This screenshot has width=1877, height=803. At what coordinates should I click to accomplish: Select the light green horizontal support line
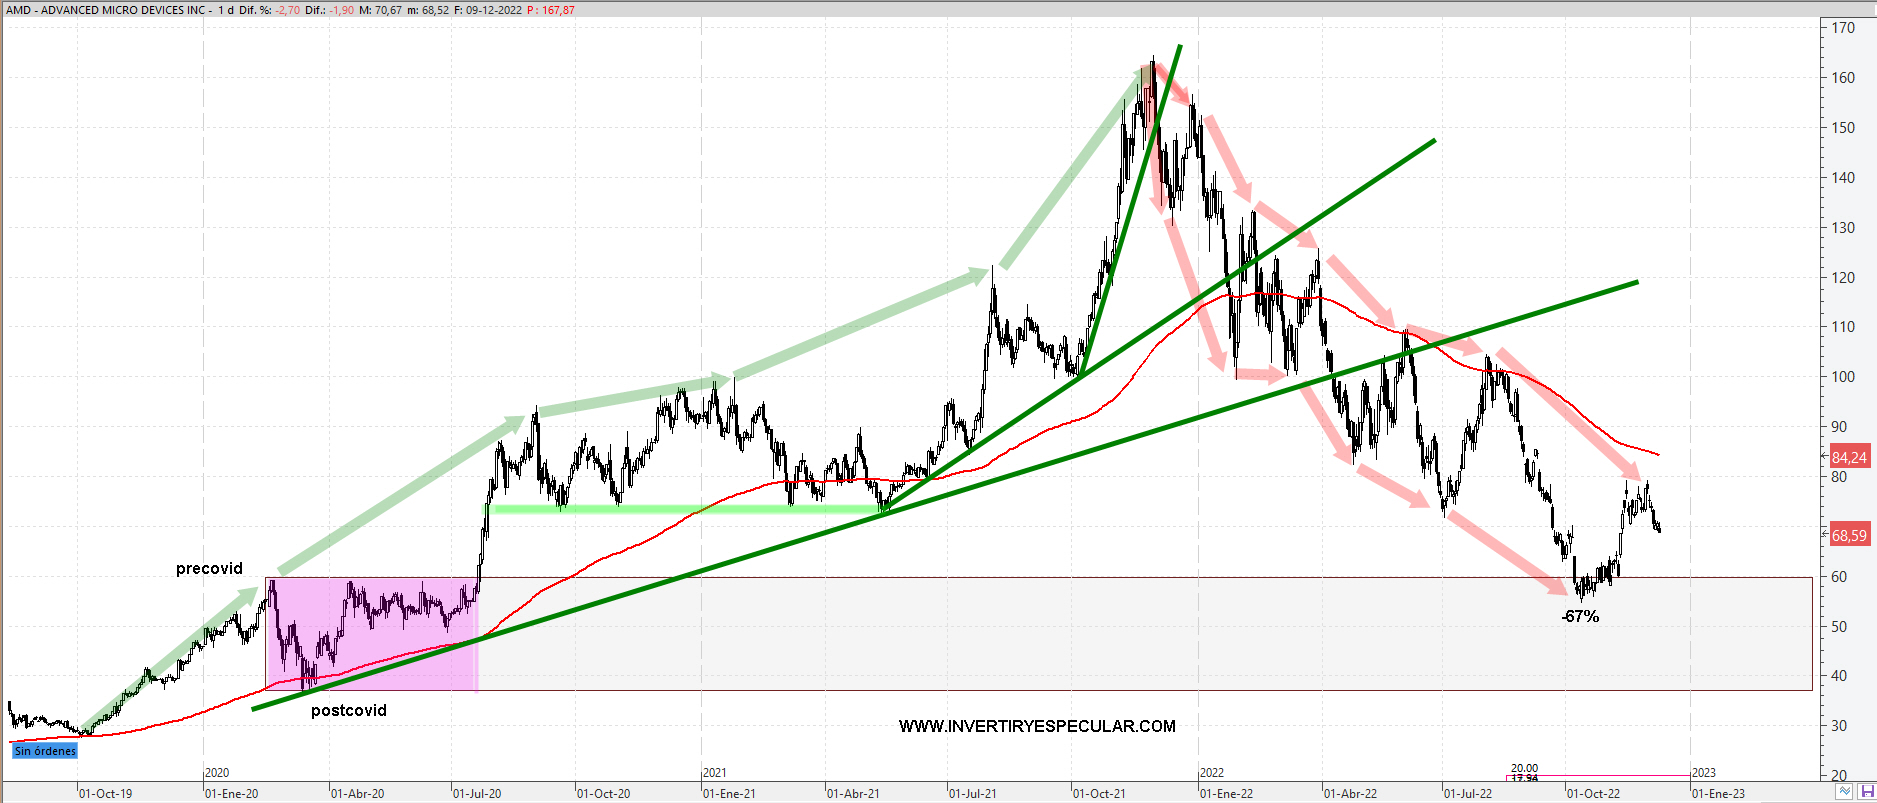[690, 509]
